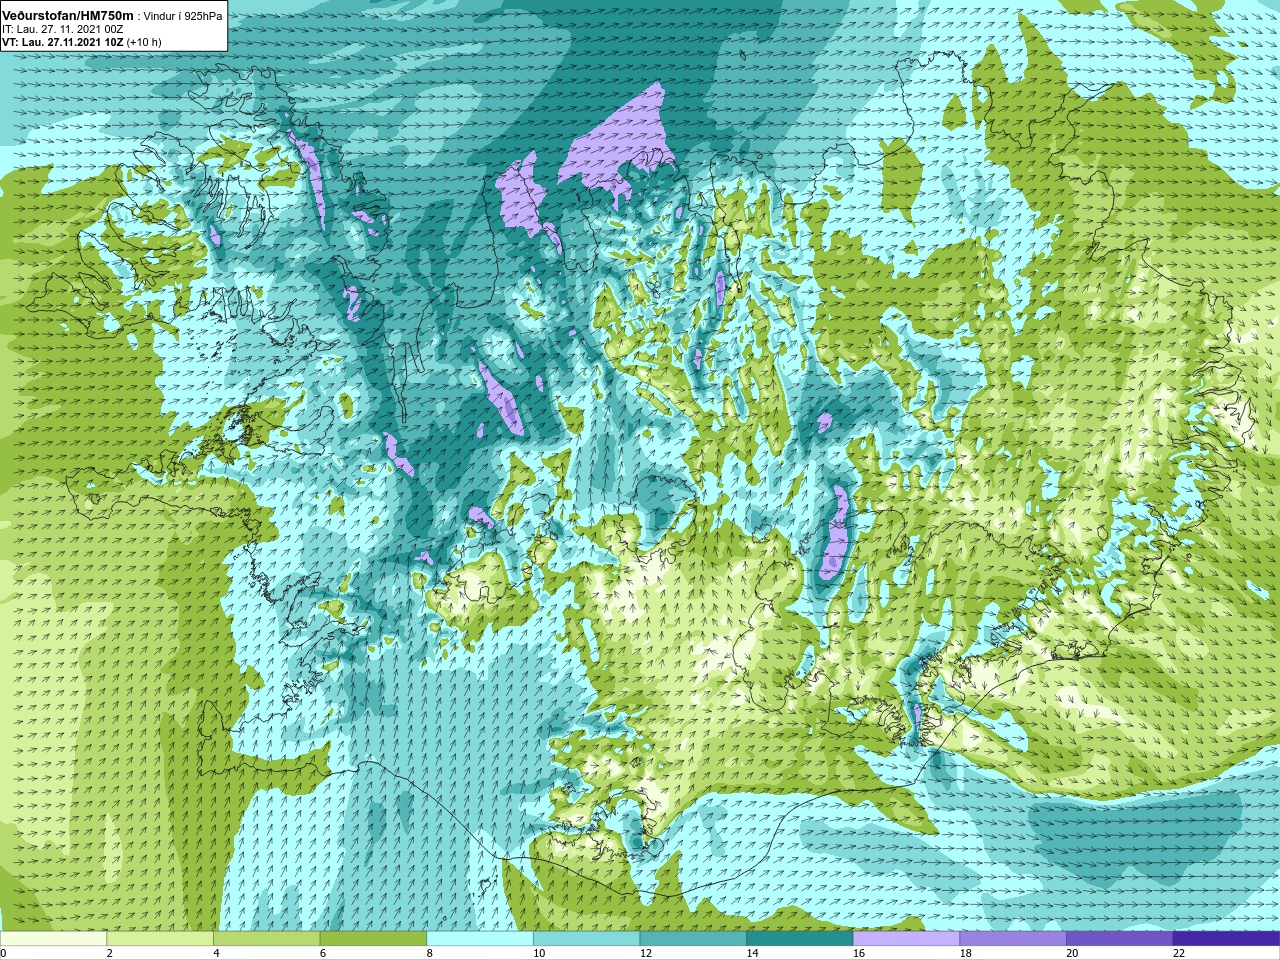Select the 20–22 violet legend swatch
The width and height of the screenshot is (1280, 960).
(1120, 938)
